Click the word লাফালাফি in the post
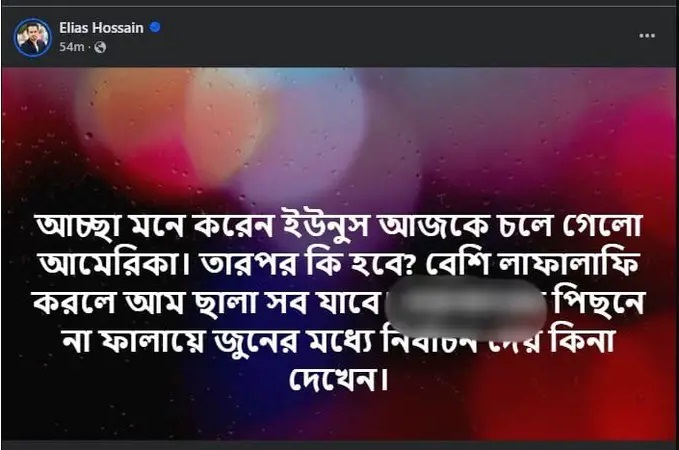The image size is (679, 450). point(569,262)
